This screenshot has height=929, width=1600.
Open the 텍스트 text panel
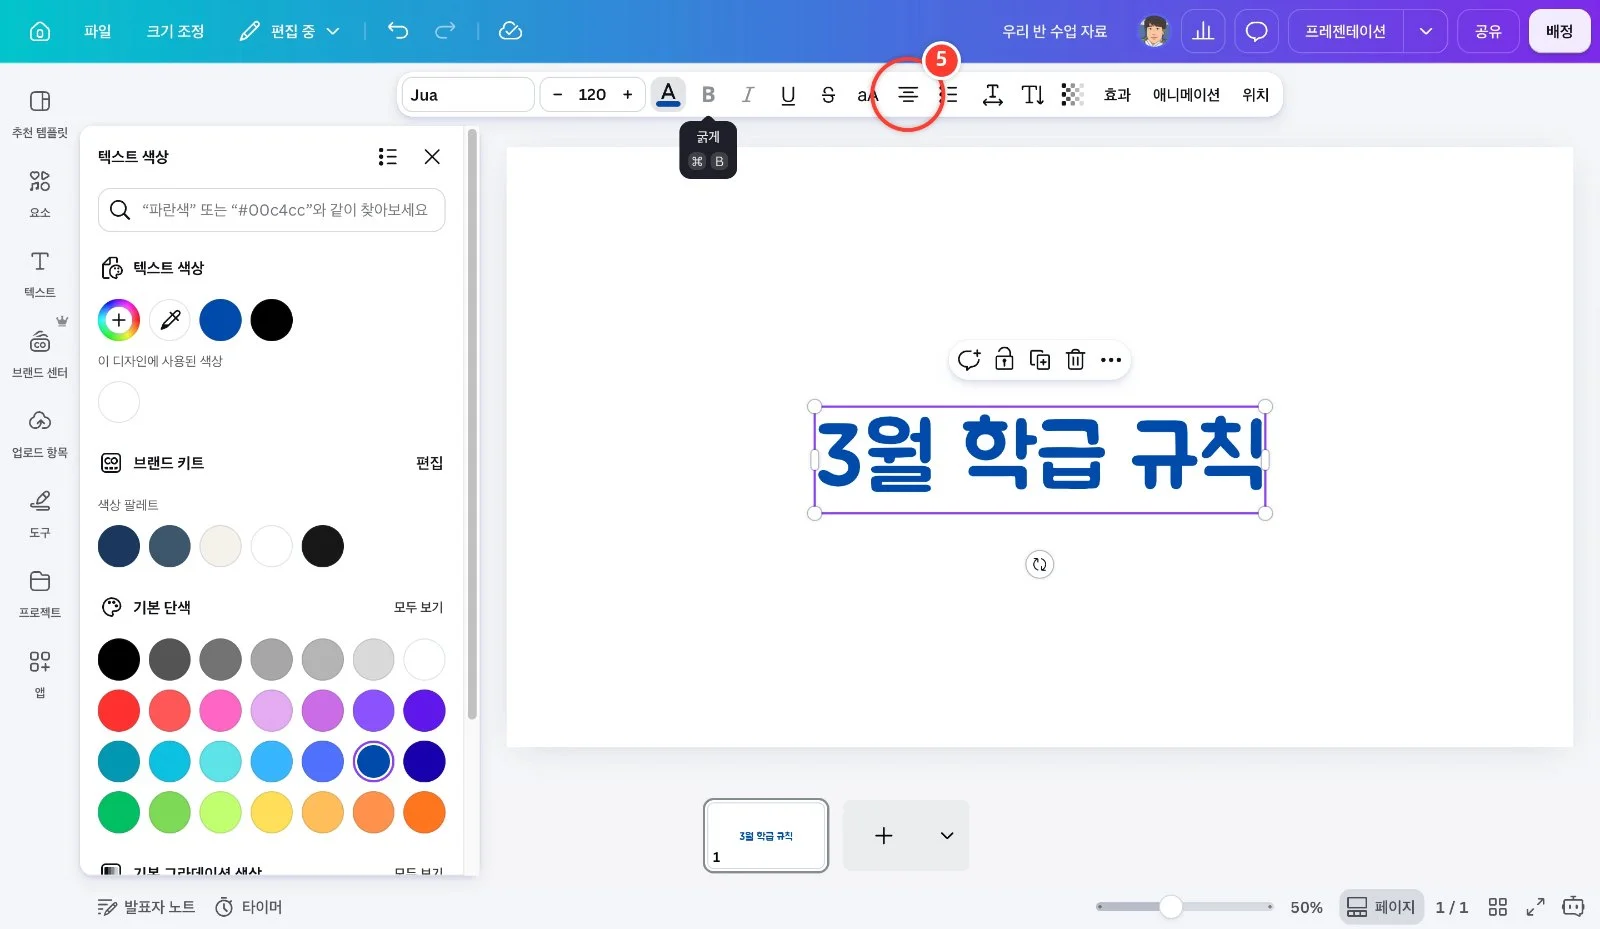pos(40,273)
